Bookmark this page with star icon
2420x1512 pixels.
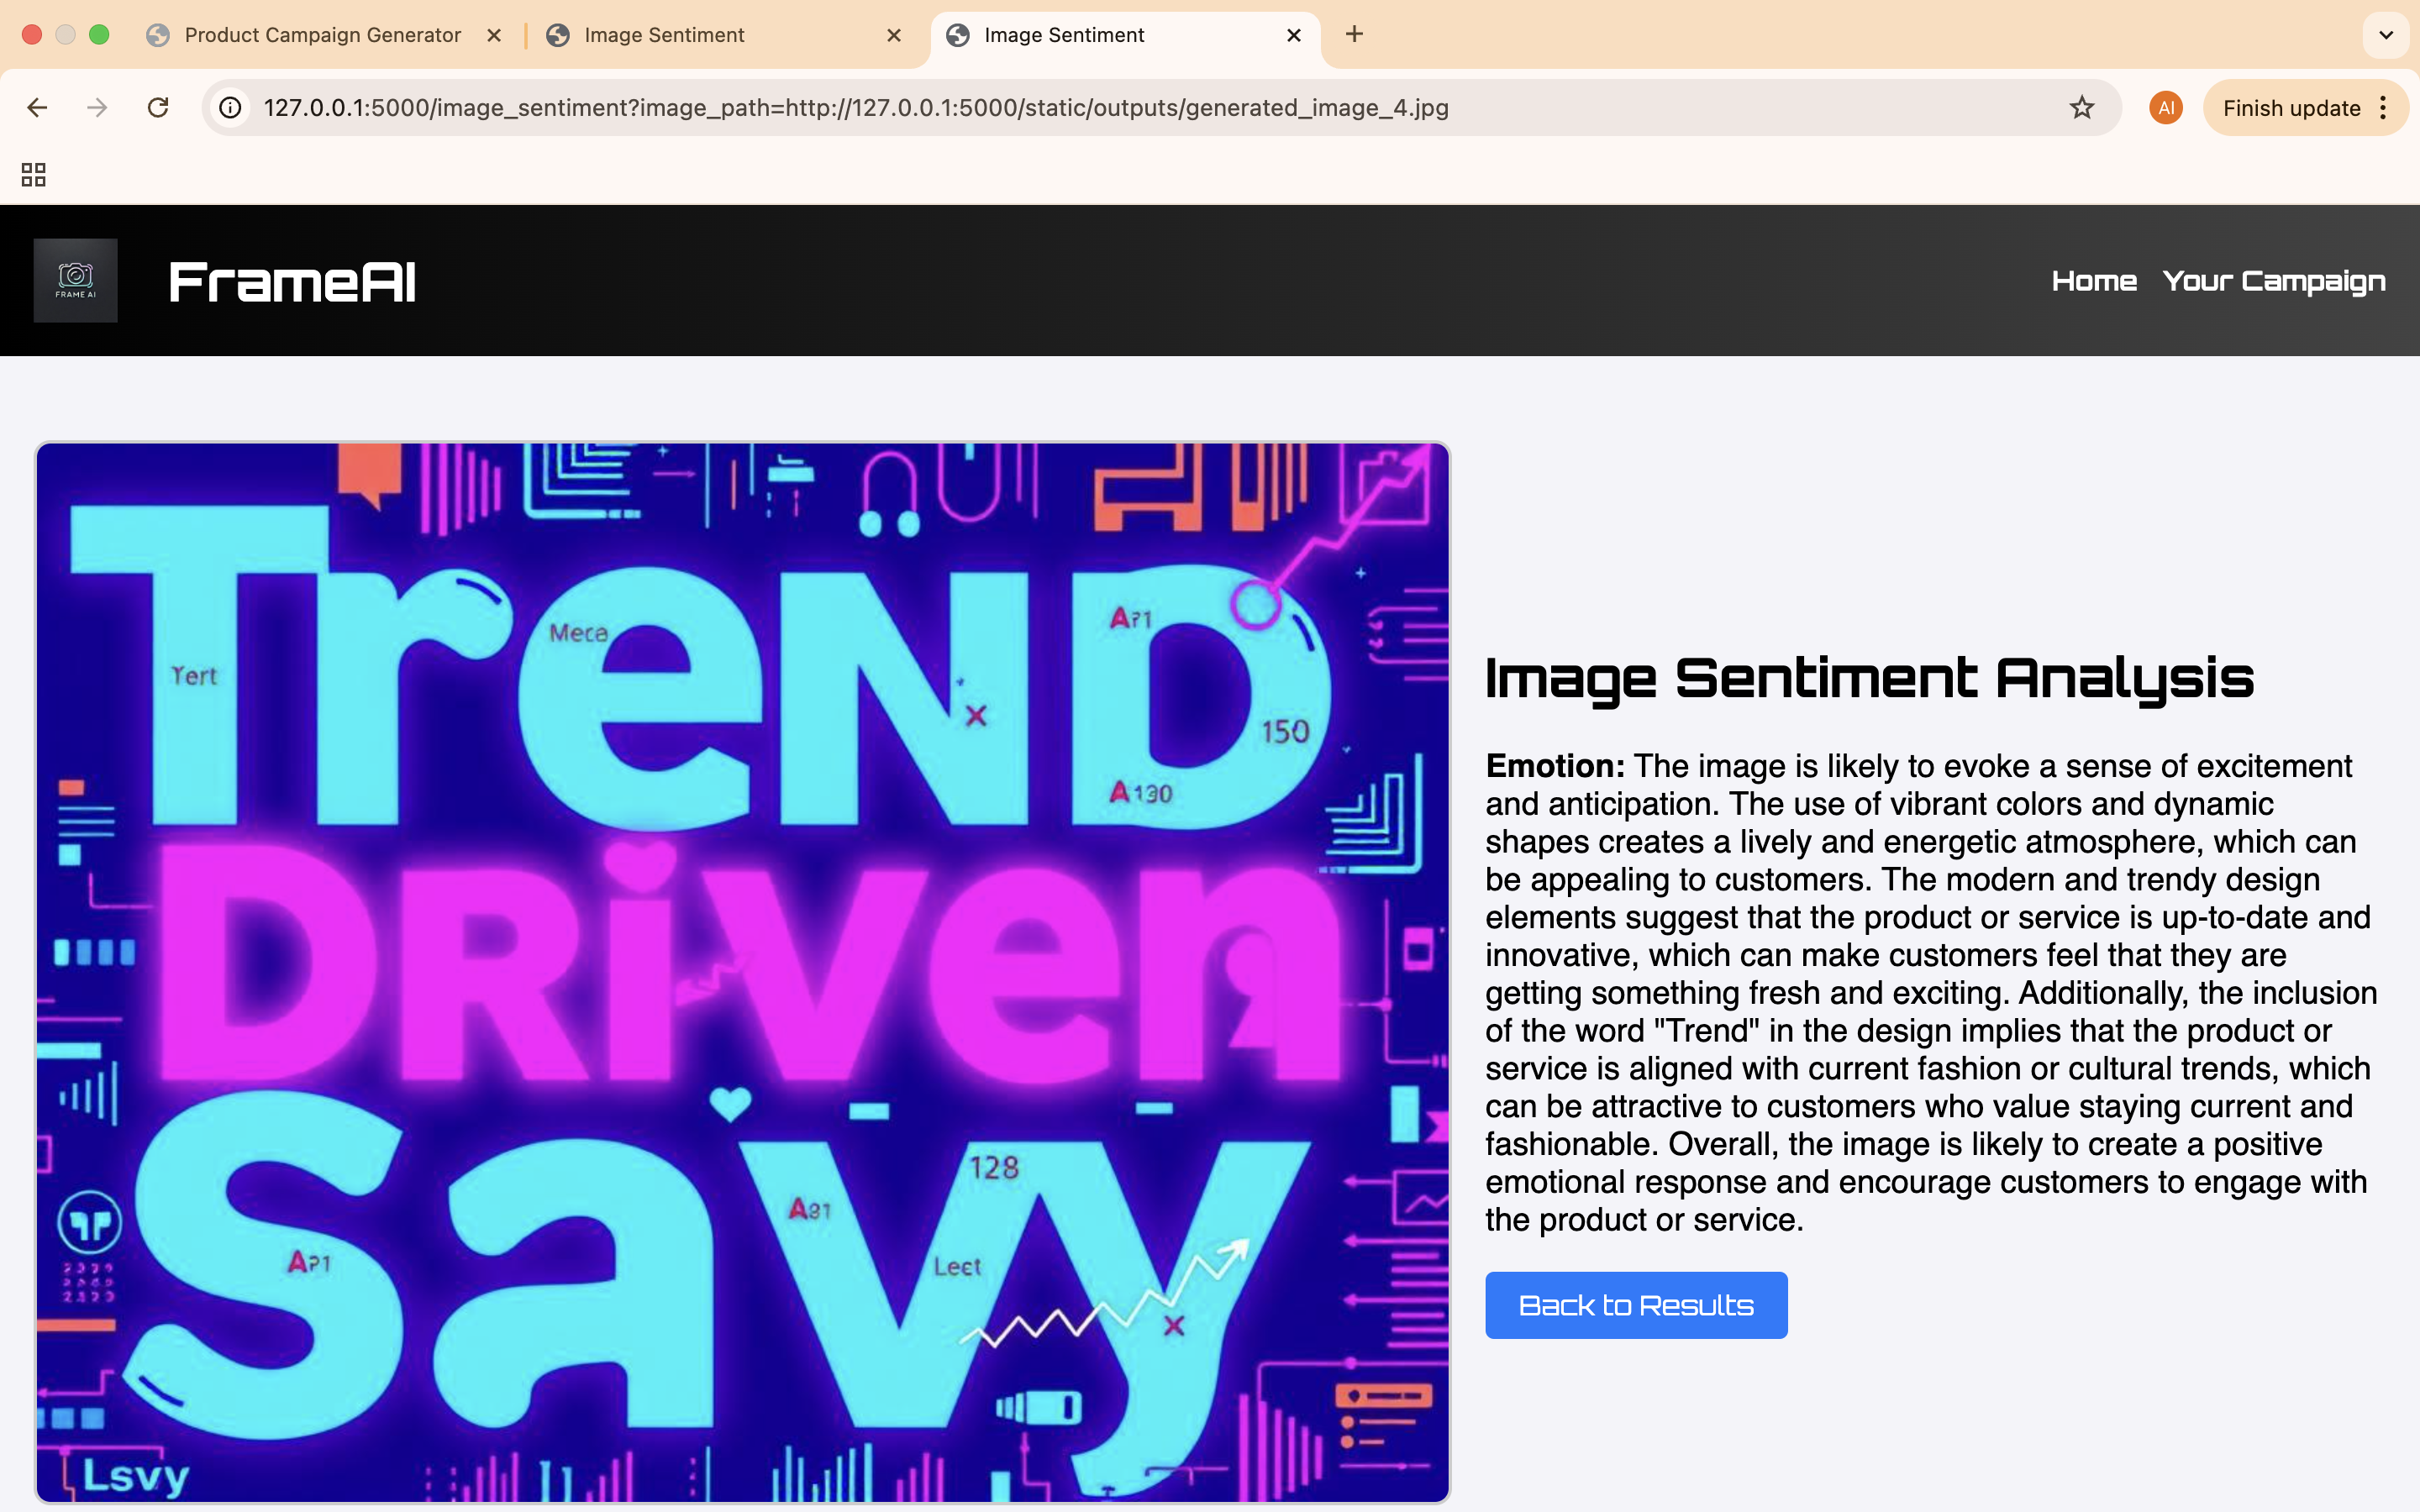click(2081, 108)
